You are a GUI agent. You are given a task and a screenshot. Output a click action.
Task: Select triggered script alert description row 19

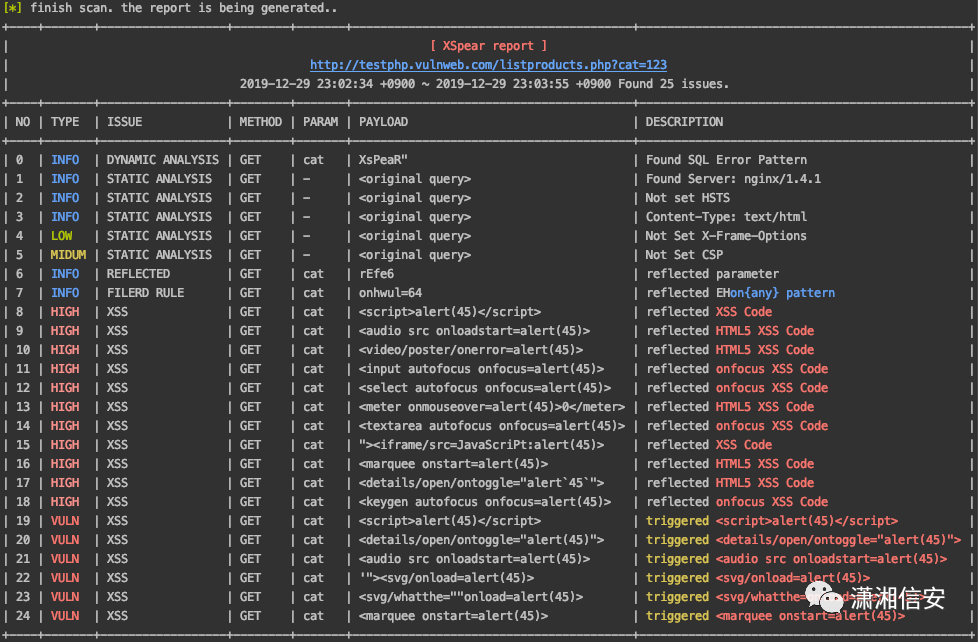click(772, 521)
